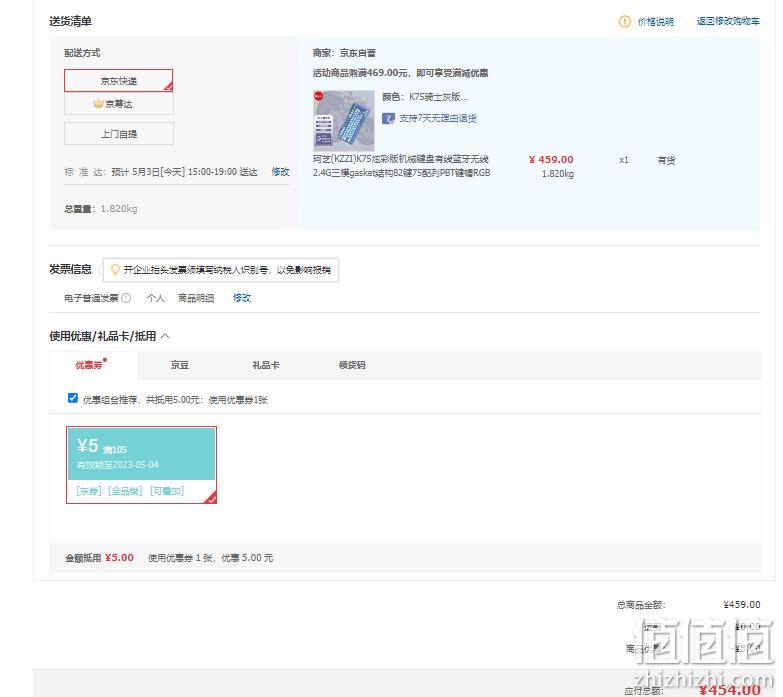Select 上门自提 pickup option
Image resolution: width=783 pixels, height=697 pixels.
[118, 134]
